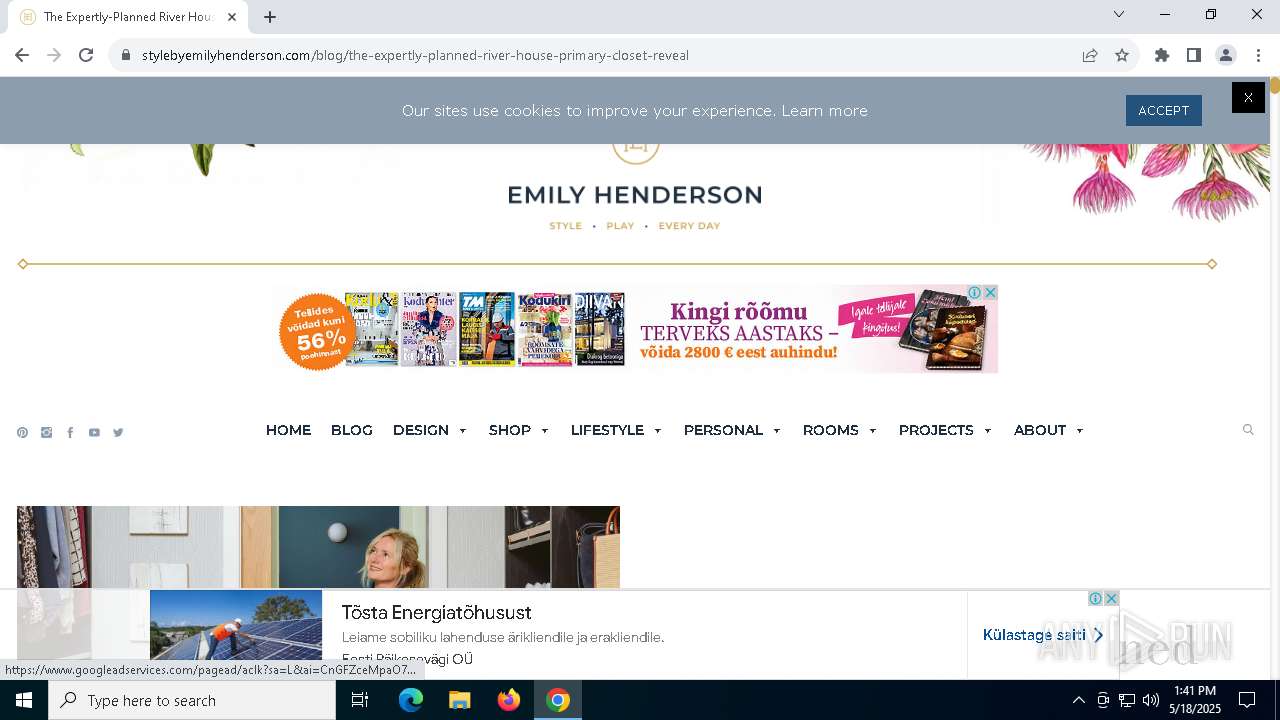Open the YouTube social icon
1280x720 pixels.
94,433
